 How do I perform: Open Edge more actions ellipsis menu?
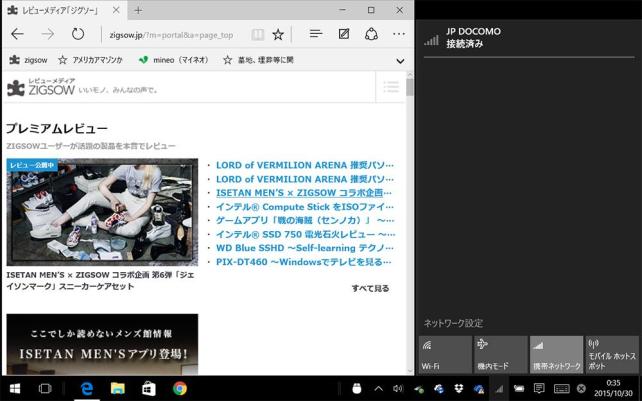(399, 34)
